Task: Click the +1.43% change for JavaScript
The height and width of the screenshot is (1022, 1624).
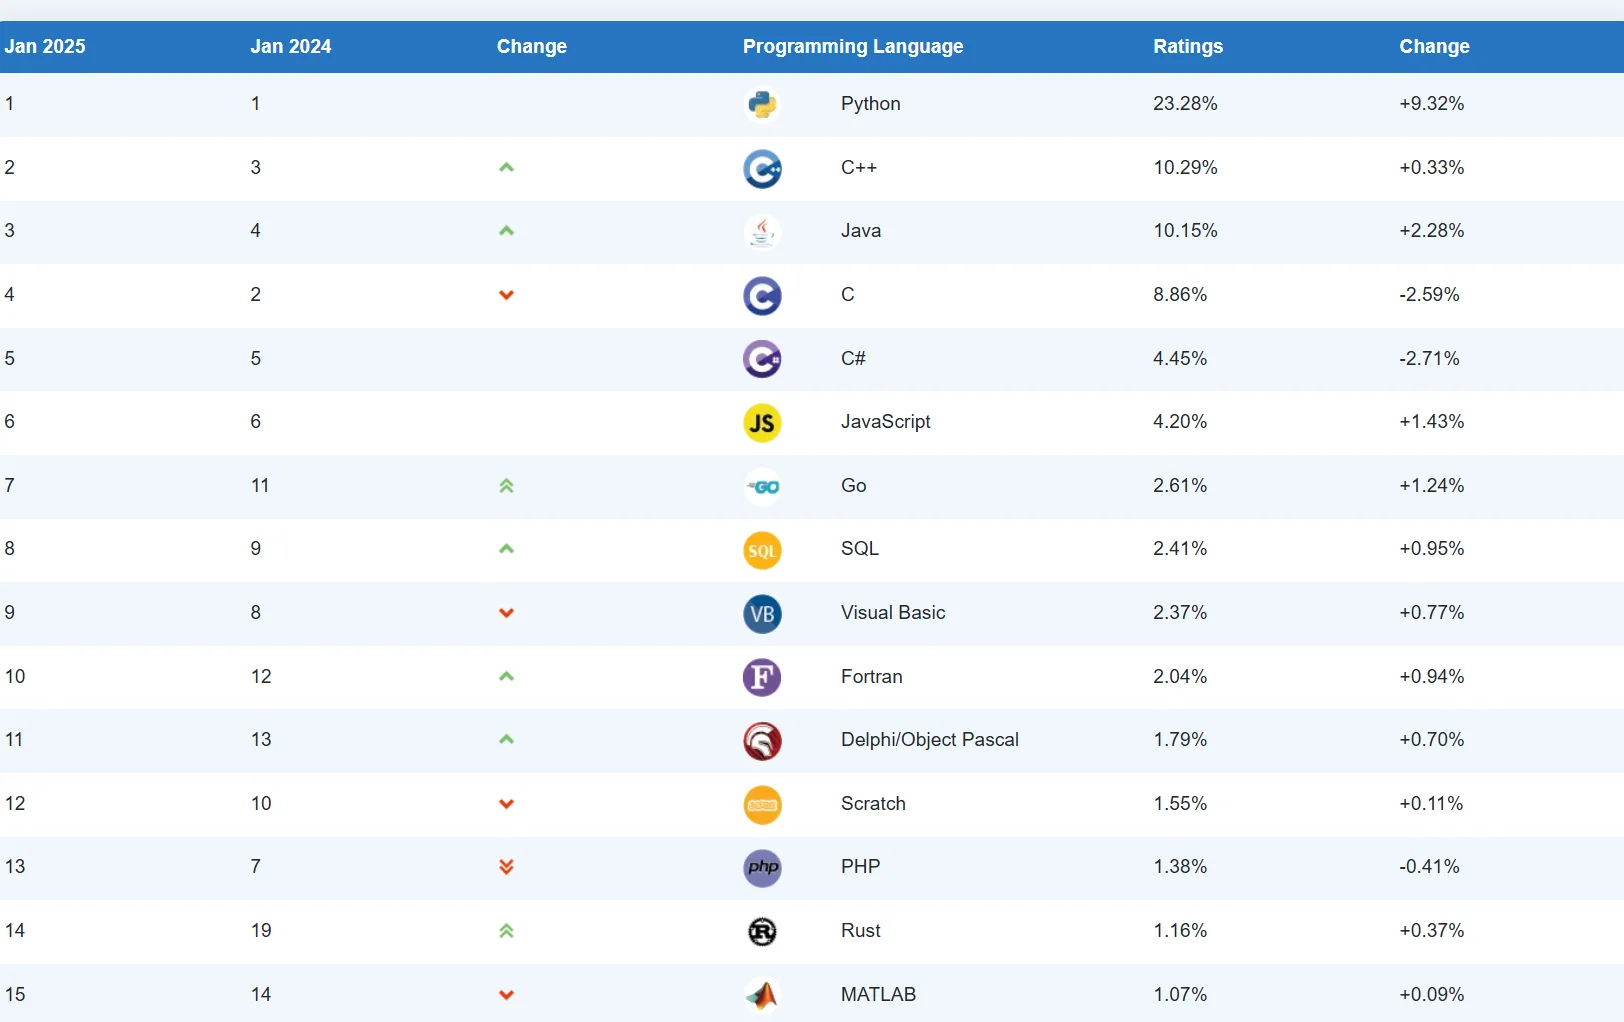Action: [x=1432, y=421]
